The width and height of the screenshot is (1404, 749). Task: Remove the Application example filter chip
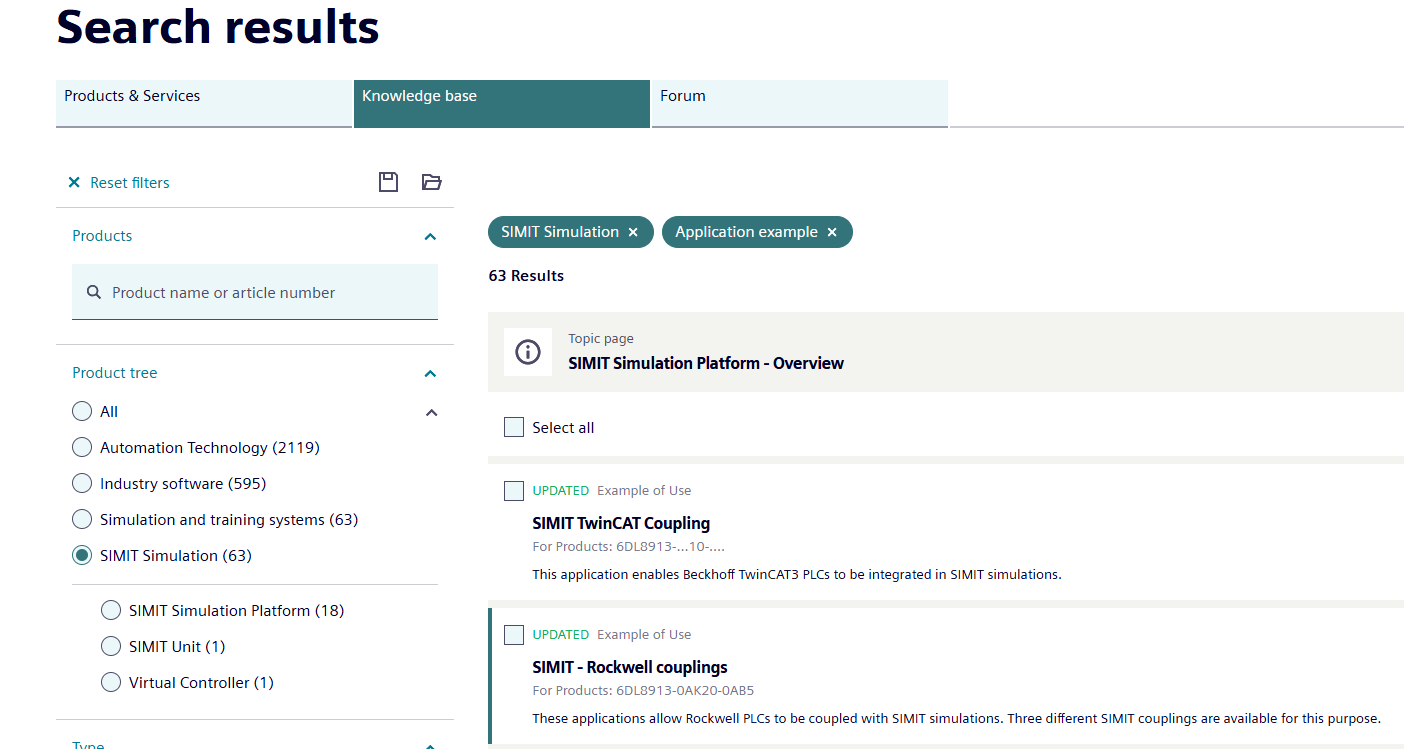pos(831,232)
